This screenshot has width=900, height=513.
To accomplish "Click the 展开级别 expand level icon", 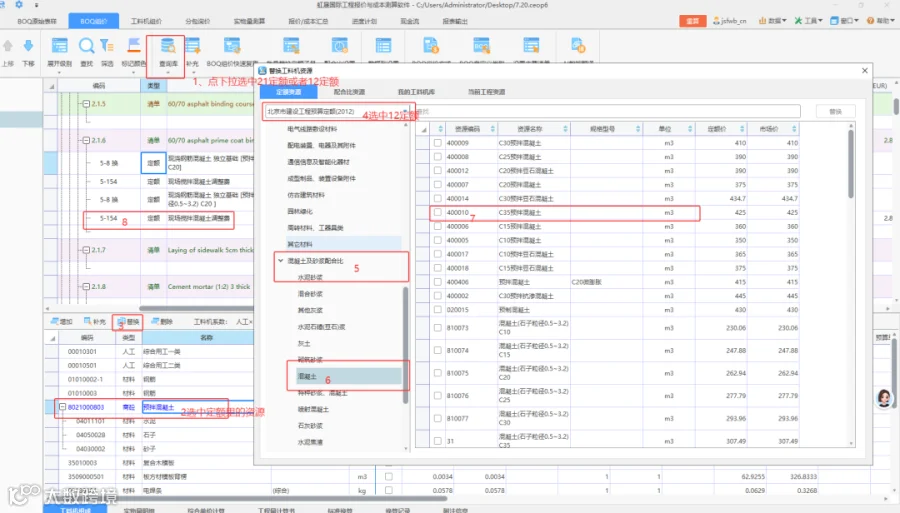I will (60, 46).
